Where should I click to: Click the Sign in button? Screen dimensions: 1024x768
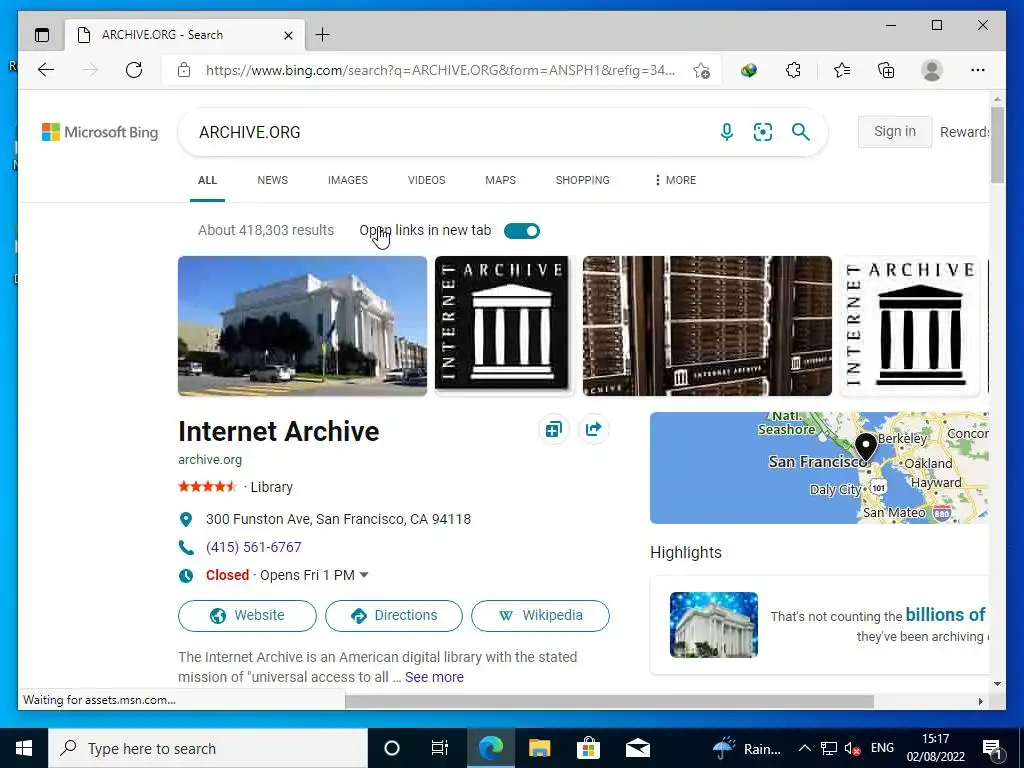click(895, 131)
